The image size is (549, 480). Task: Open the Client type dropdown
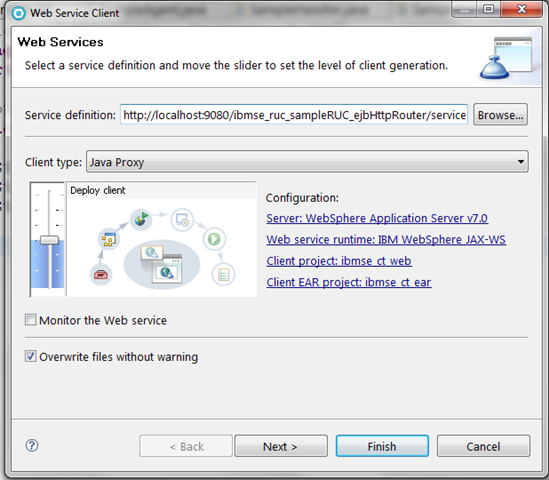click(307, 162)
